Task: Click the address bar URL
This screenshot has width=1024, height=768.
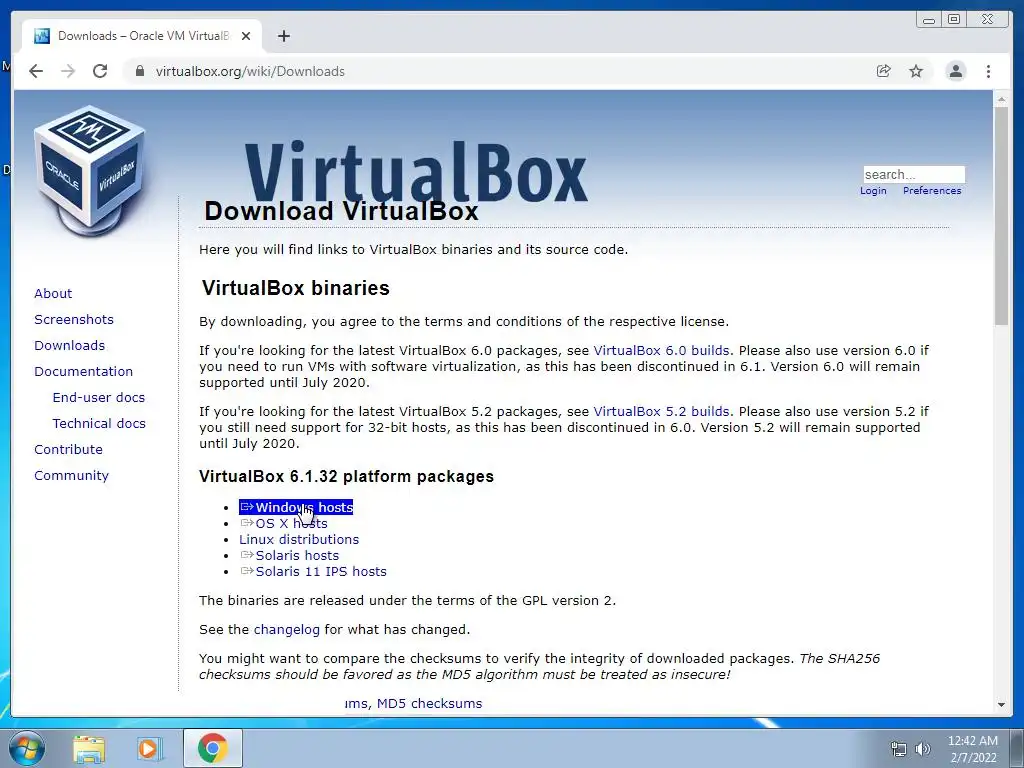Action: [x=250, y=71]
